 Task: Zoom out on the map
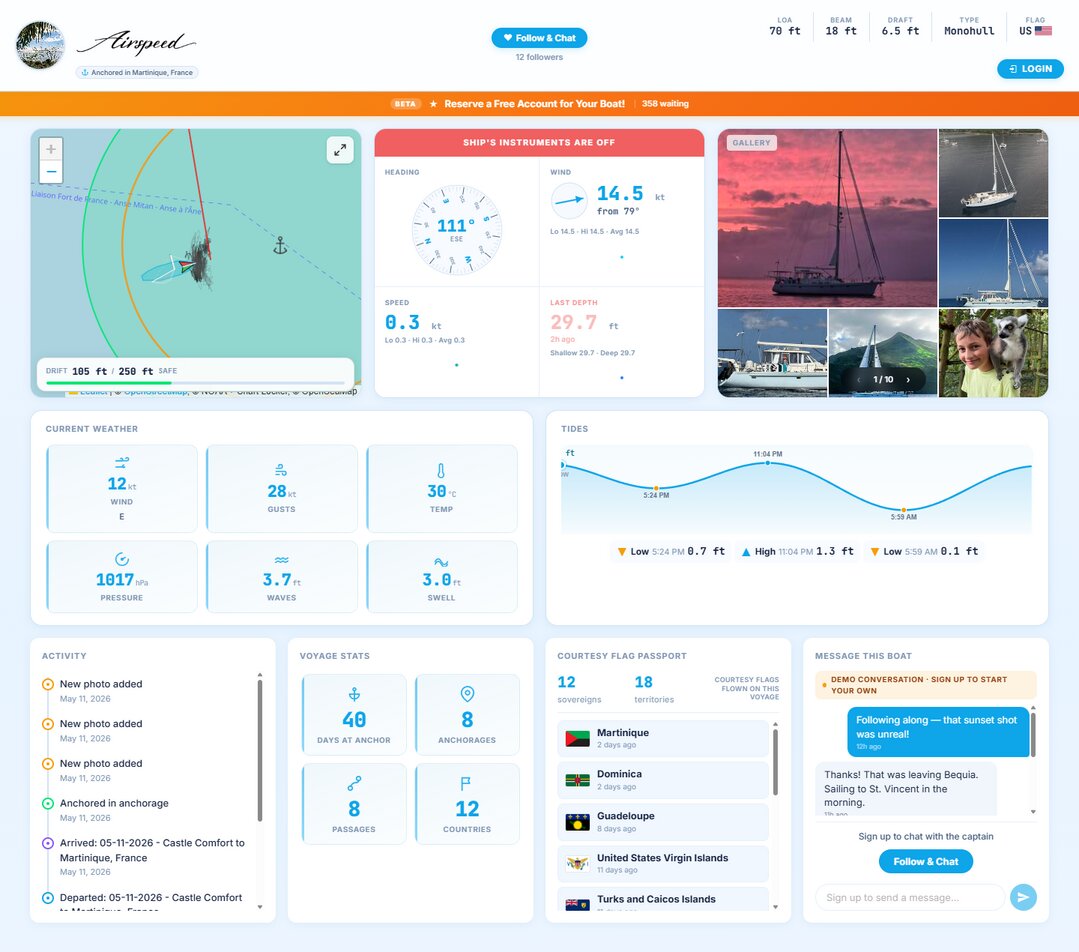pyautogui.click(x=51, y=172)
